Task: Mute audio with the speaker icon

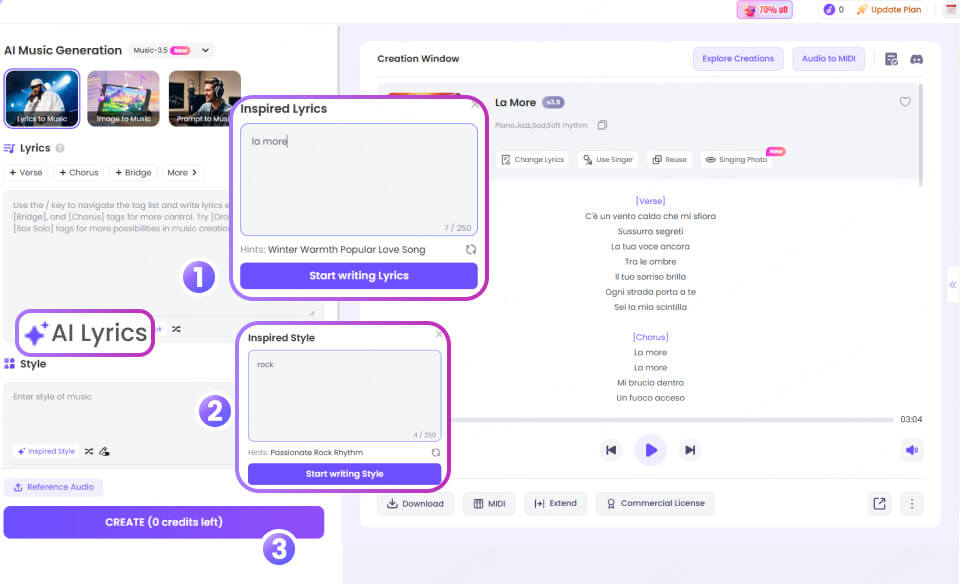Action: pyautogui.click(x=911, y=450)
